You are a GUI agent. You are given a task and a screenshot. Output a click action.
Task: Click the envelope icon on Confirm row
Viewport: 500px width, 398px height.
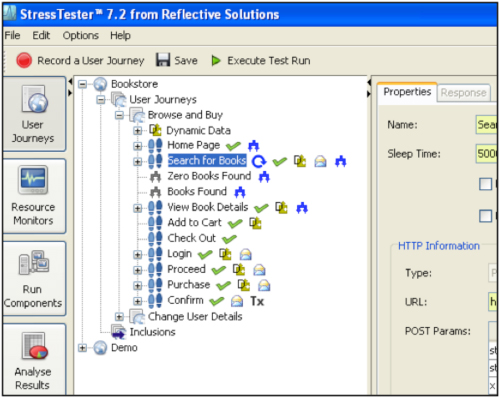click(x=237, y=301)
